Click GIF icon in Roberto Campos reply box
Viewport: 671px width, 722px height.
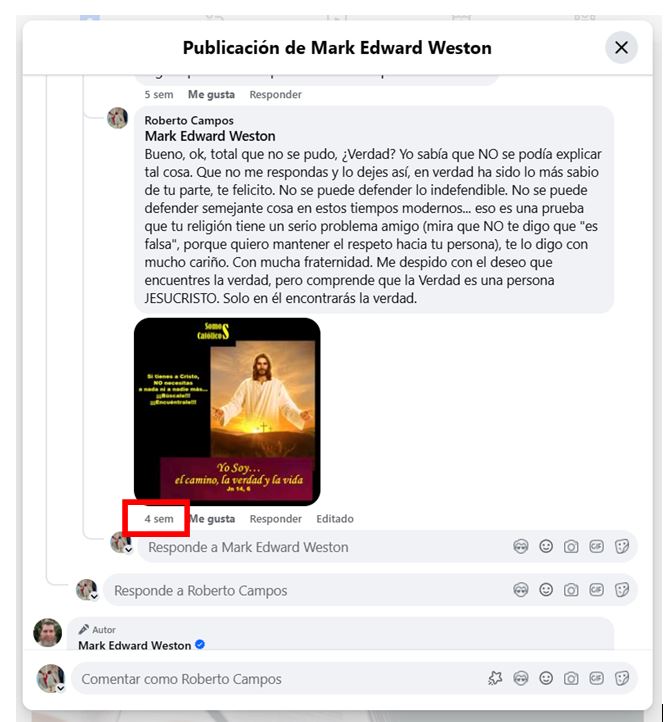[596, 590]
